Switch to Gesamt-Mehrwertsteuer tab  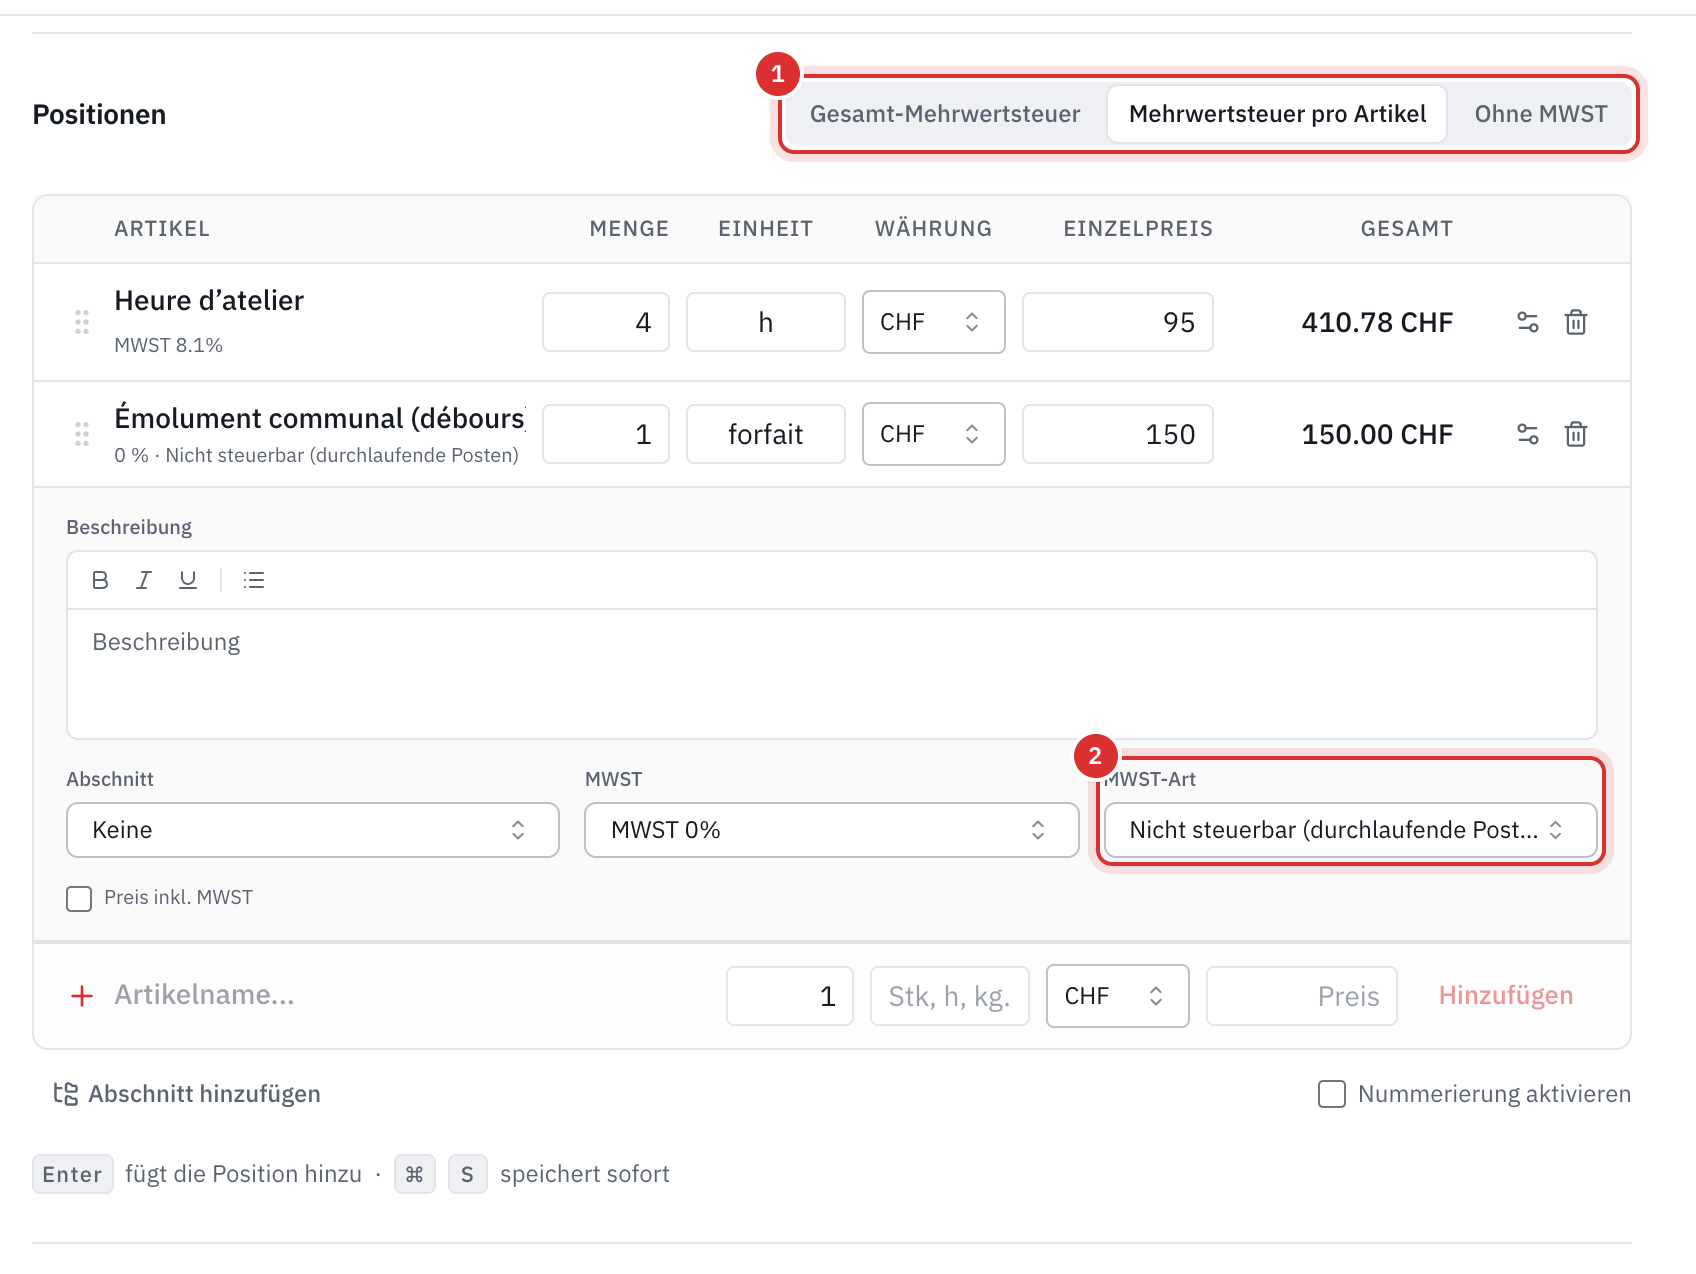pos(945,114)
